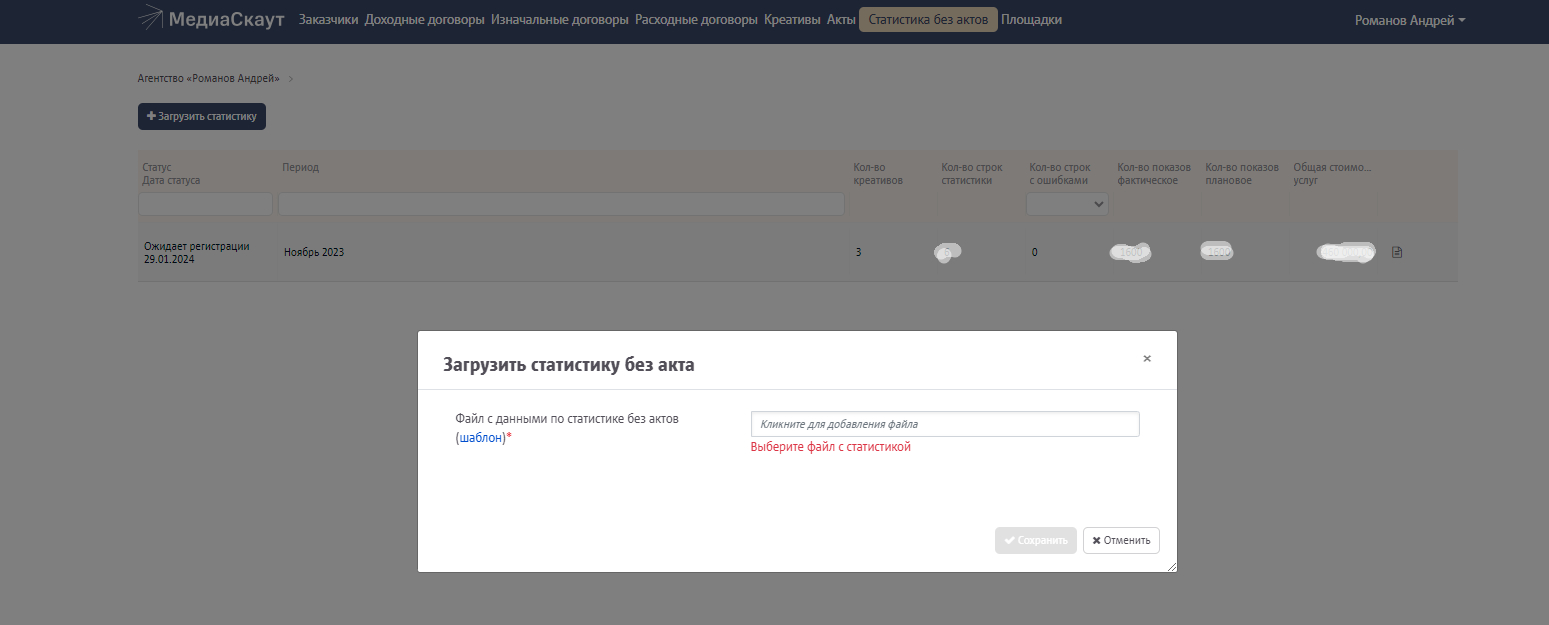Navigate to Расходные договоры

[696, 20]
